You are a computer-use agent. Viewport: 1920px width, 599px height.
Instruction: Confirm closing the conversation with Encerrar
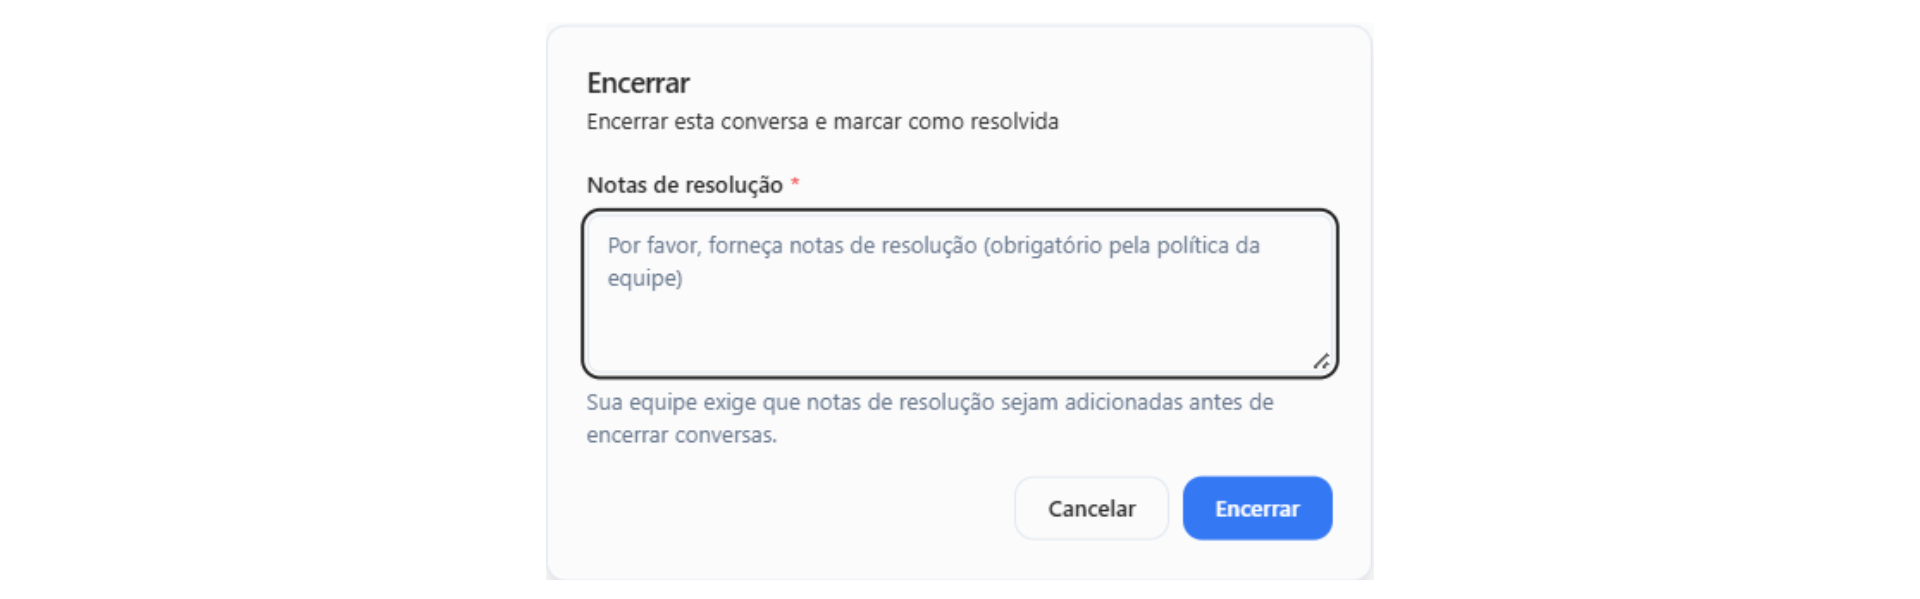(1256, 508)
